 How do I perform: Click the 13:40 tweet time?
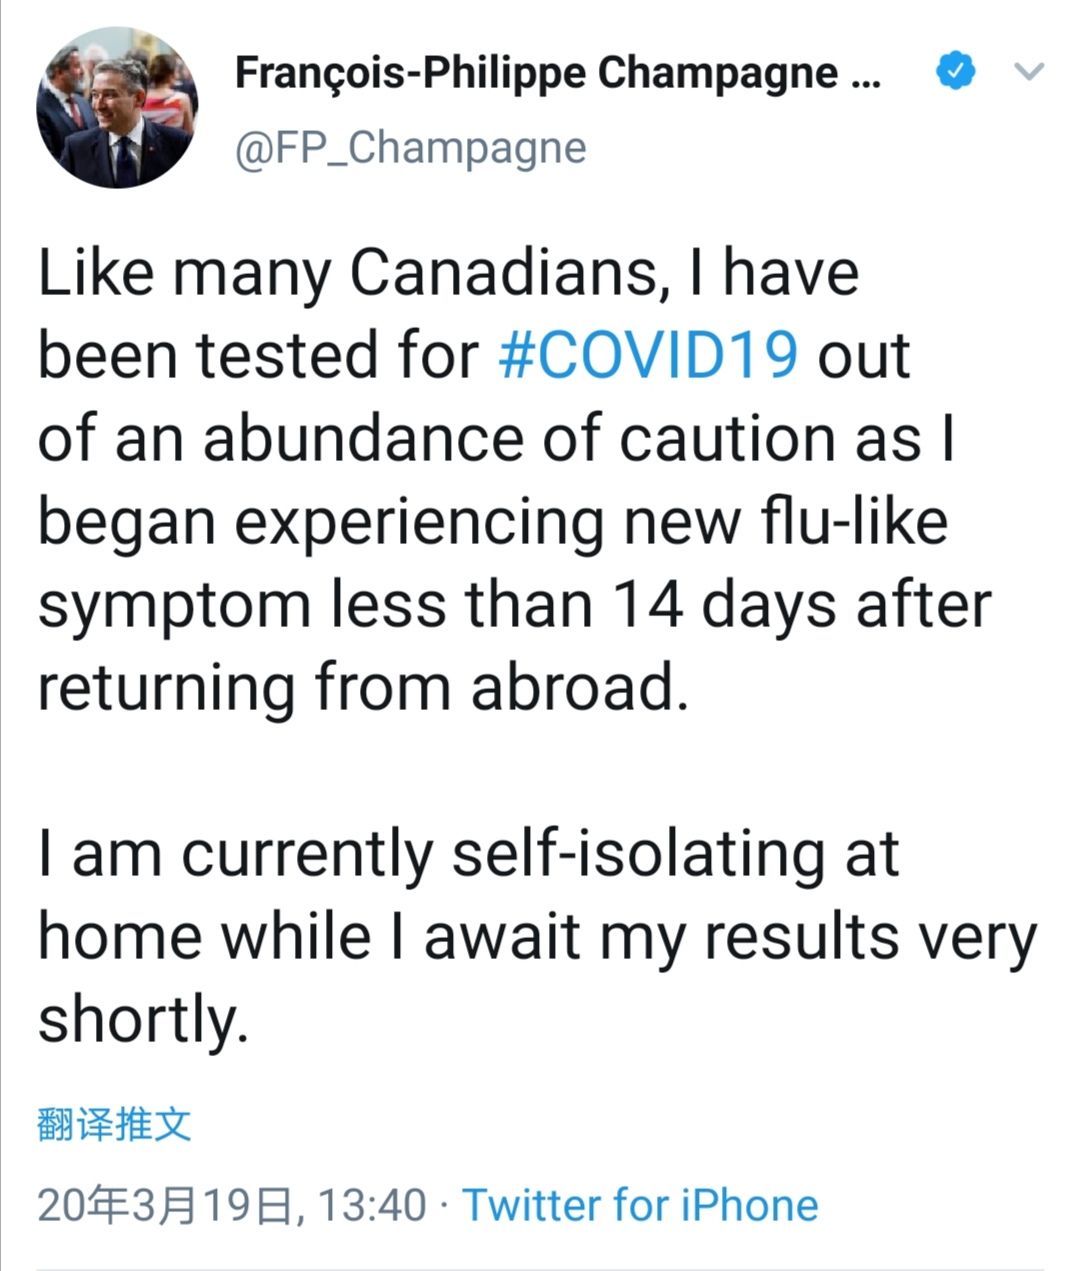coord(372,1205)
